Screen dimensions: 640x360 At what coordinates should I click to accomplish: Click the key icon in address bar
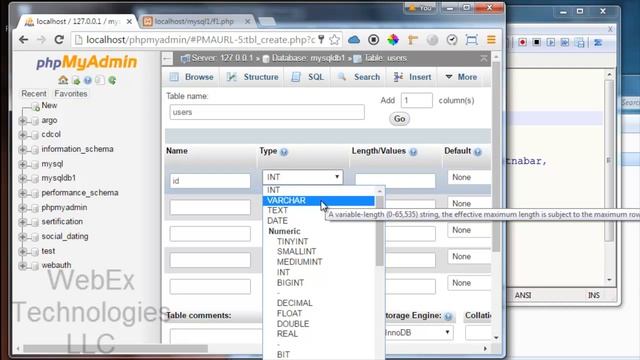[321, 40]
